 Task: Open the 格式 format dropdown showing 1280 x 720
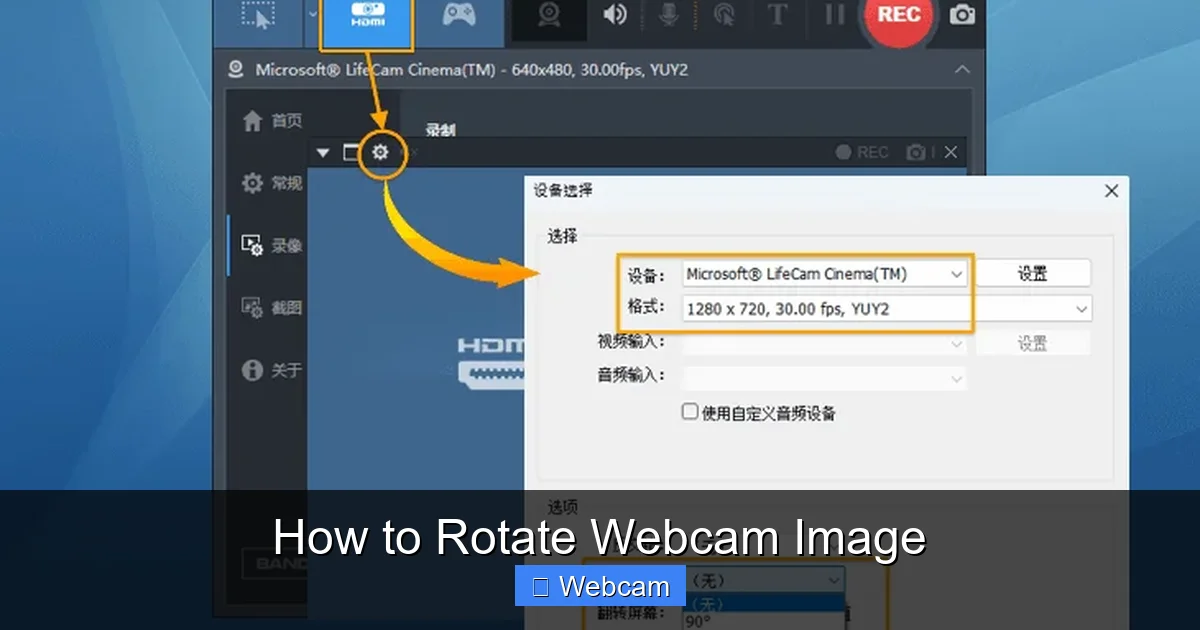887,309
